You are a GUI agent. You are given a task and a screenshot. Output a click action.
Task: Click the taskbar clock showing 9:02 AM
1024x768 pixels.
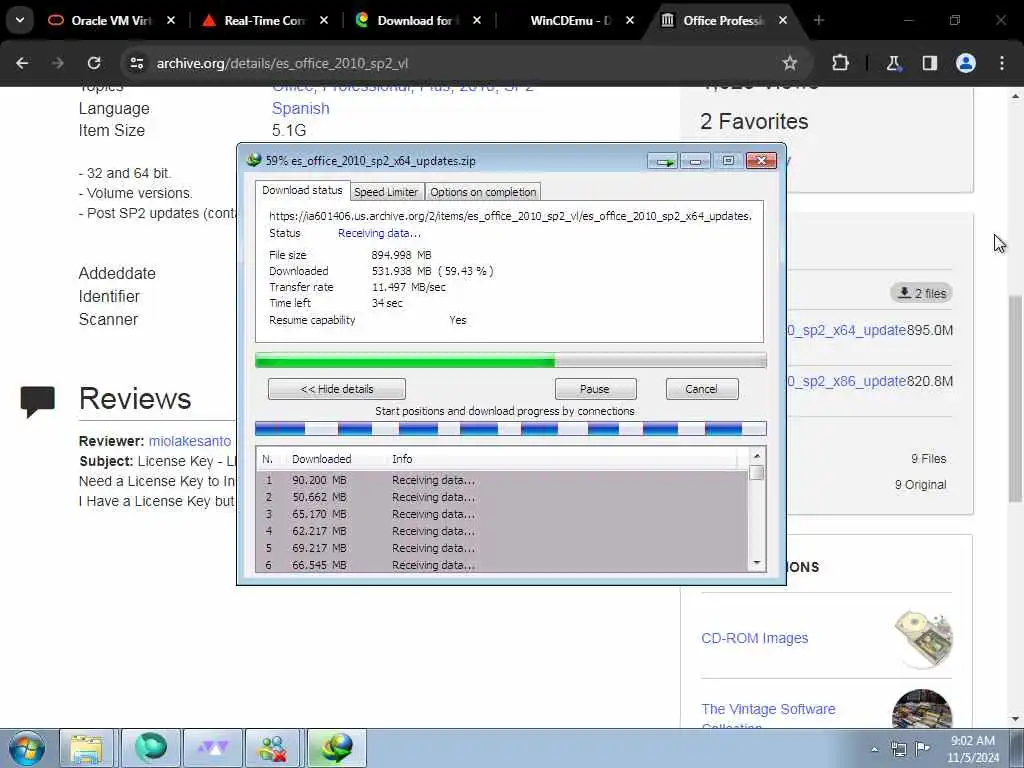pyautogui.click(x=973, y=749)
